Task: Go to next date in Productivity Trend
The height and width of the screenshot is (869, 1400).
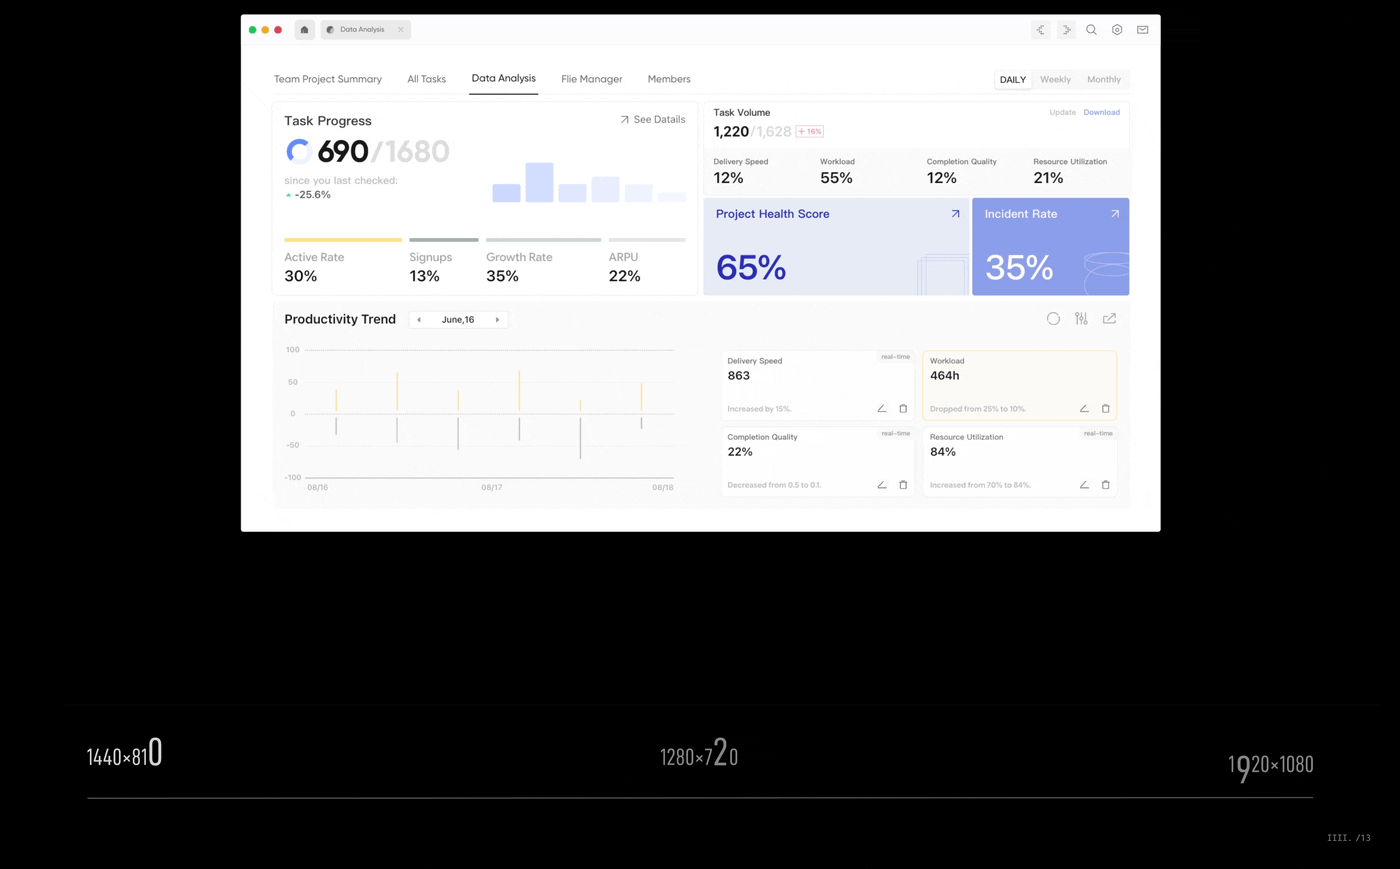Action: 497,320
